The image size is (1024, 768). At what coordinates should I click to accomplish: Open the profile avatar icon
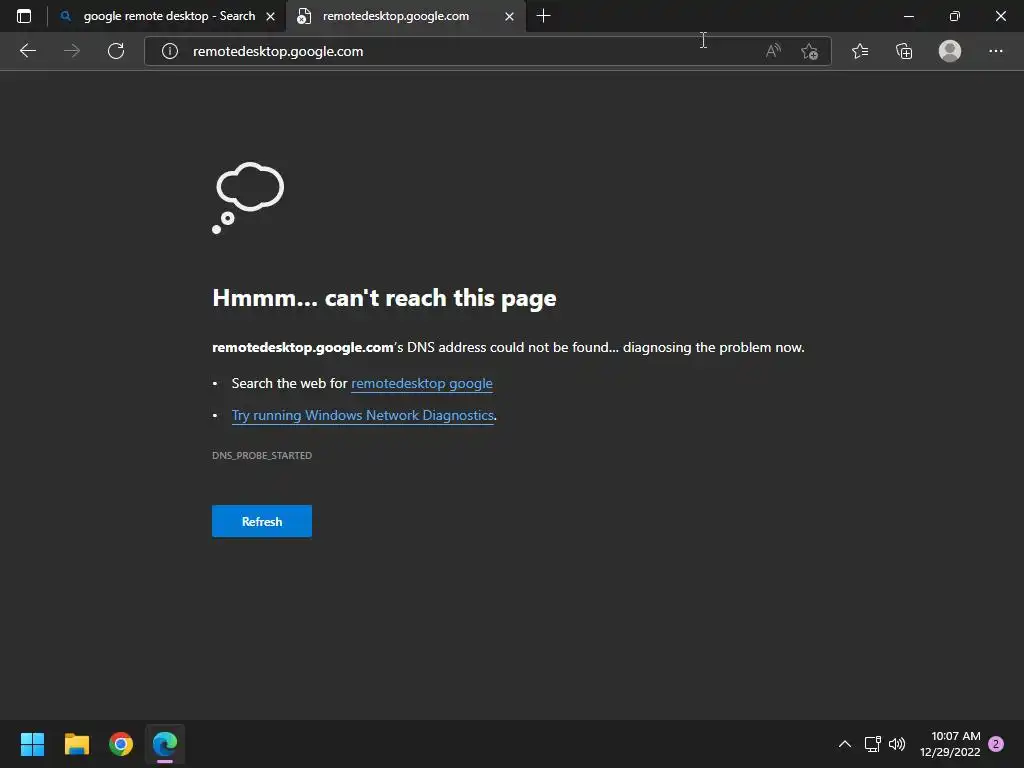950,51
